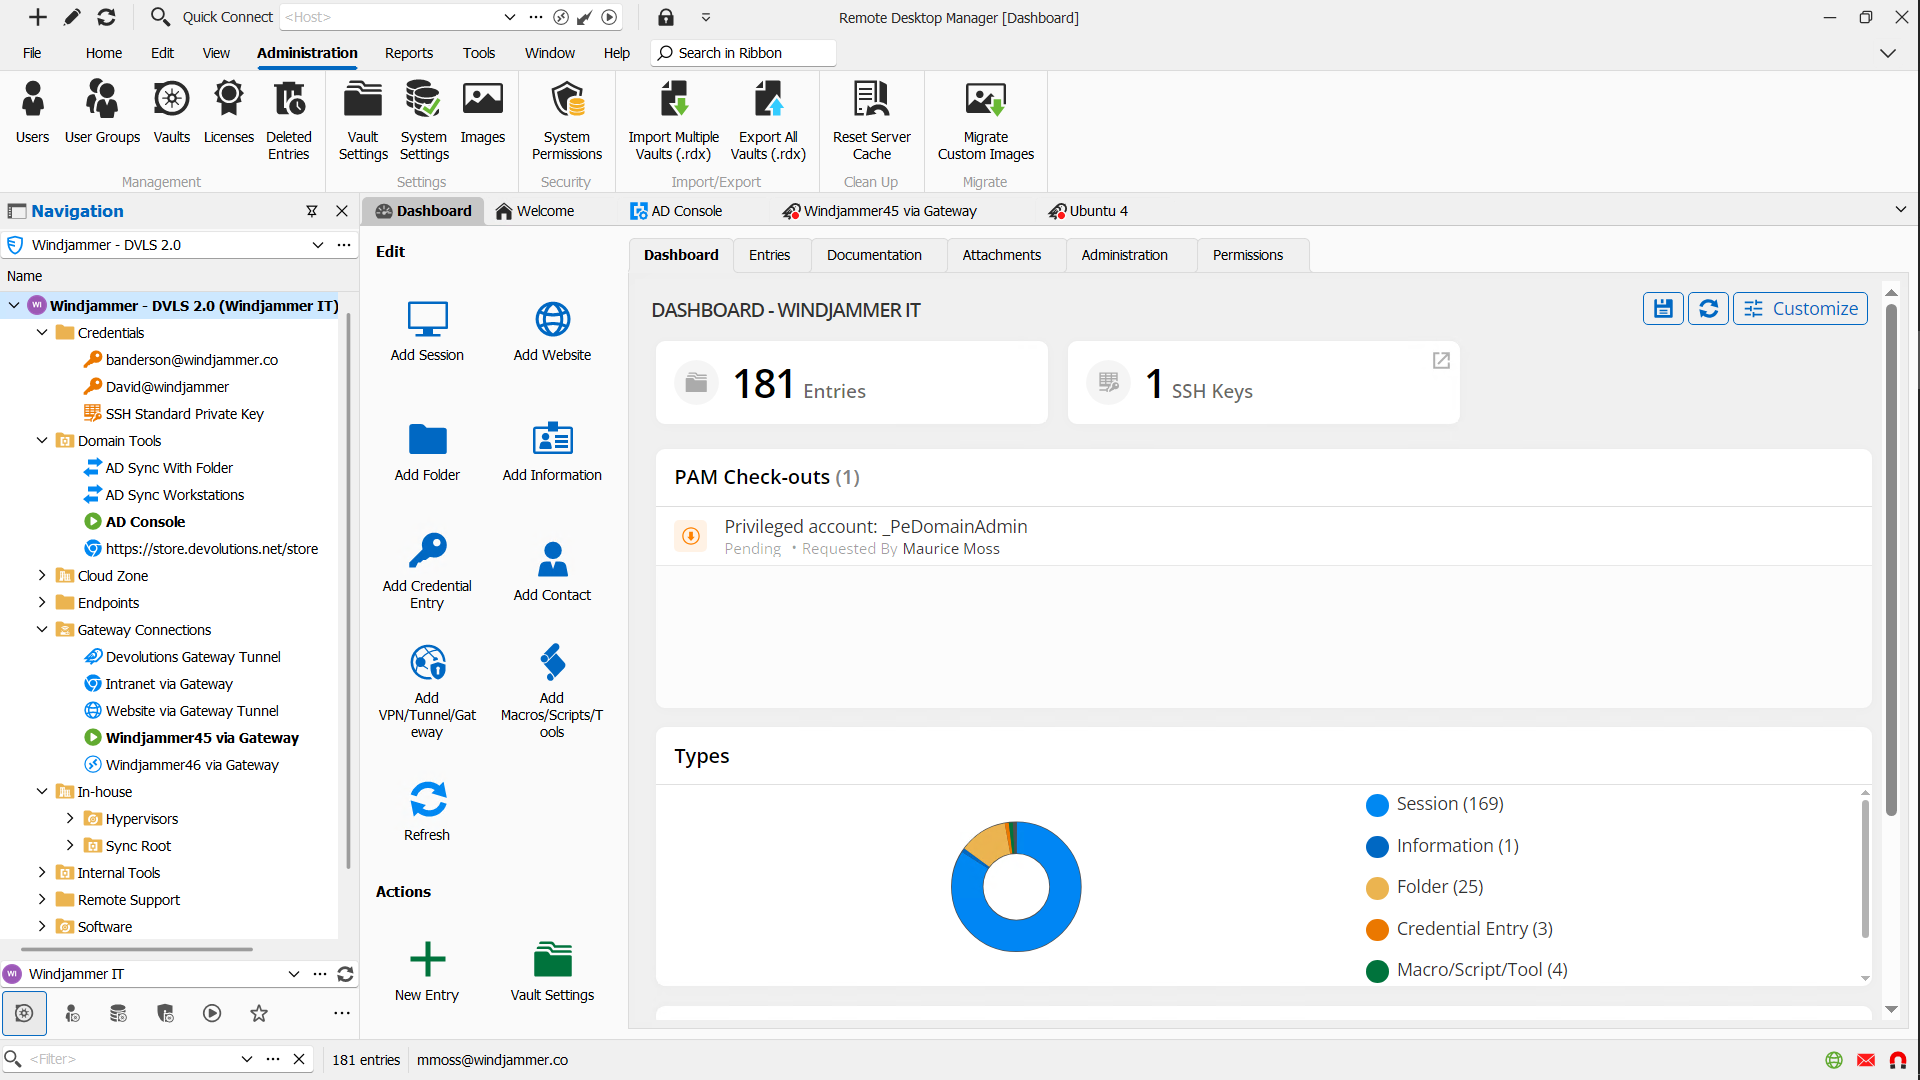1920x1080 pixels.
Task: Click the Export All Vaults (.rdx) icon
Action: (x=767, y=120)
